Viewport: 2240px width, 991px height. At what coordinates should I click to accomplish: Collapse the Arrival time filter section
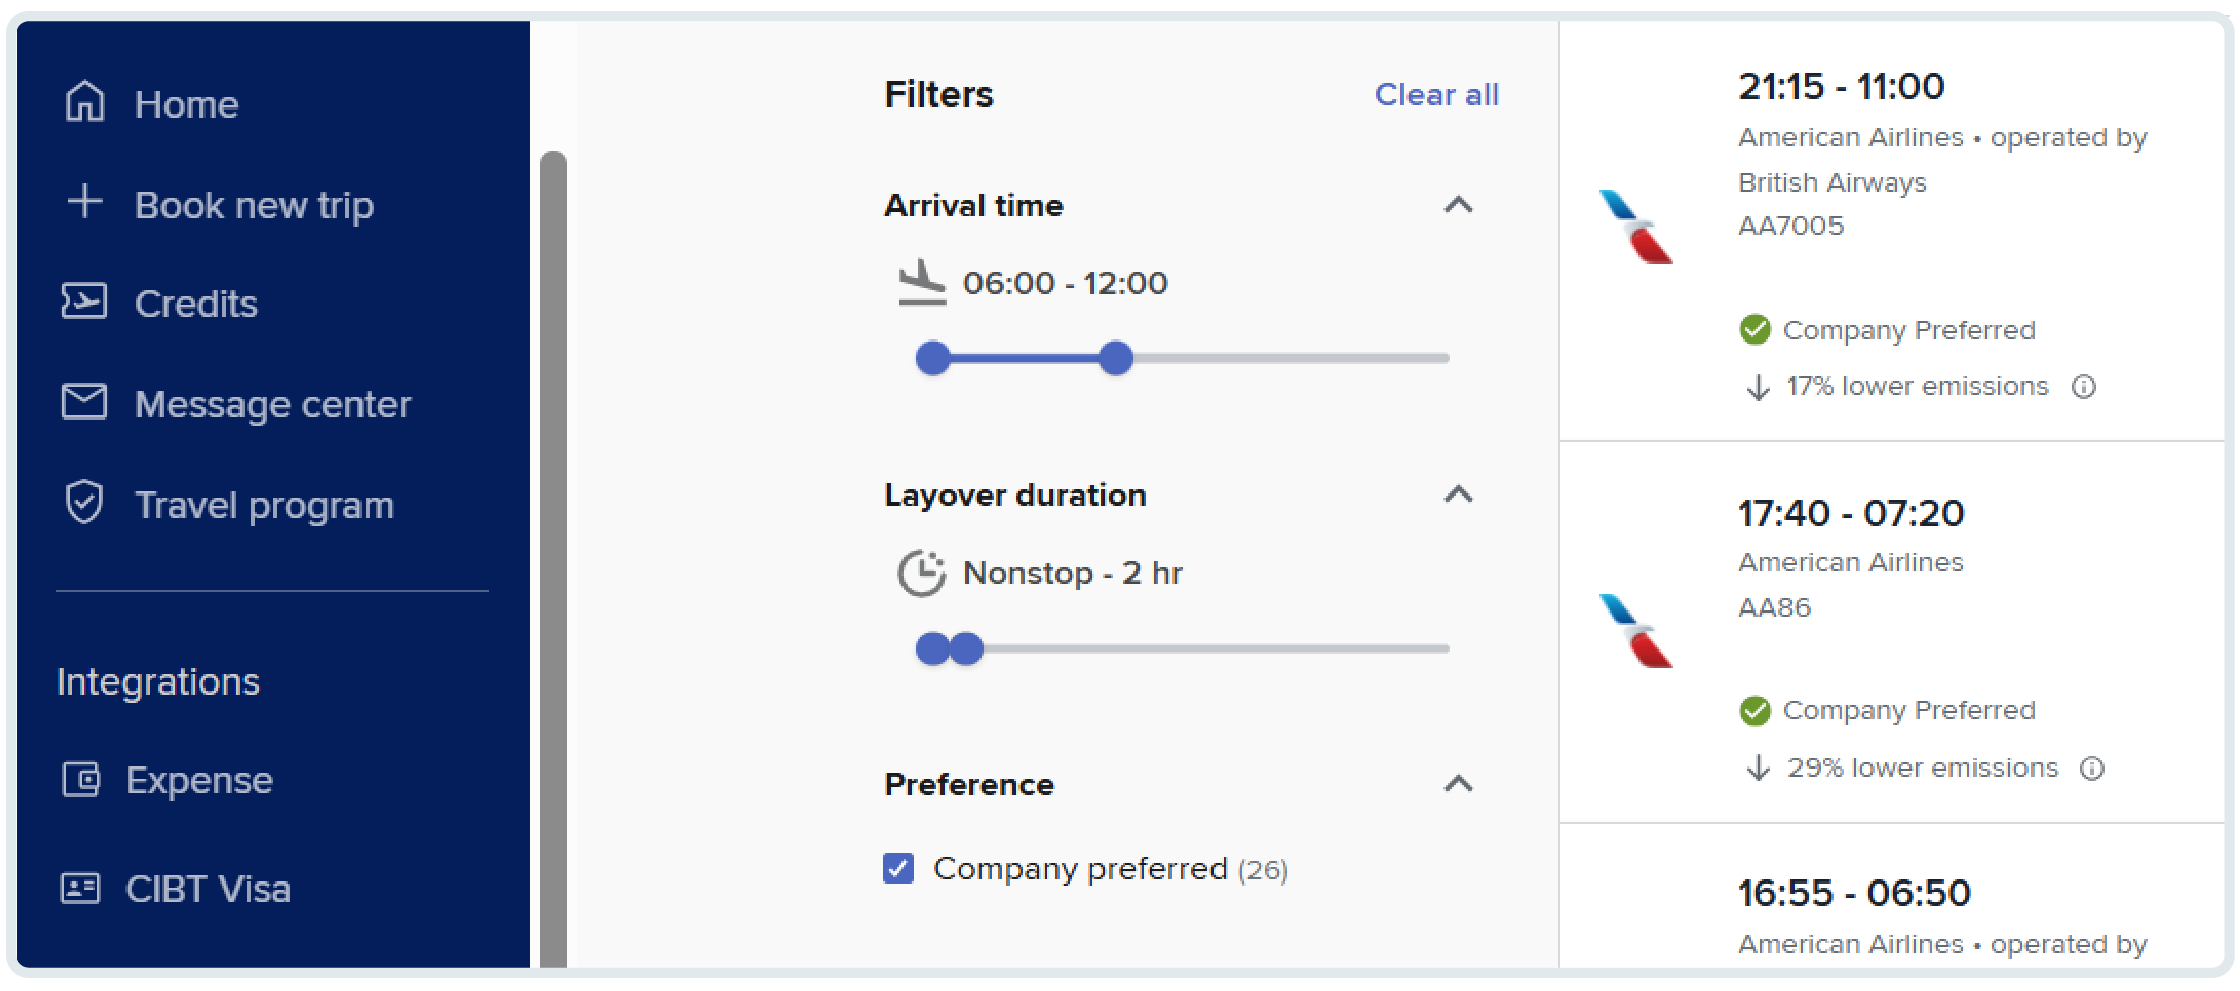pyautogui.click(x=1459, y=205)
